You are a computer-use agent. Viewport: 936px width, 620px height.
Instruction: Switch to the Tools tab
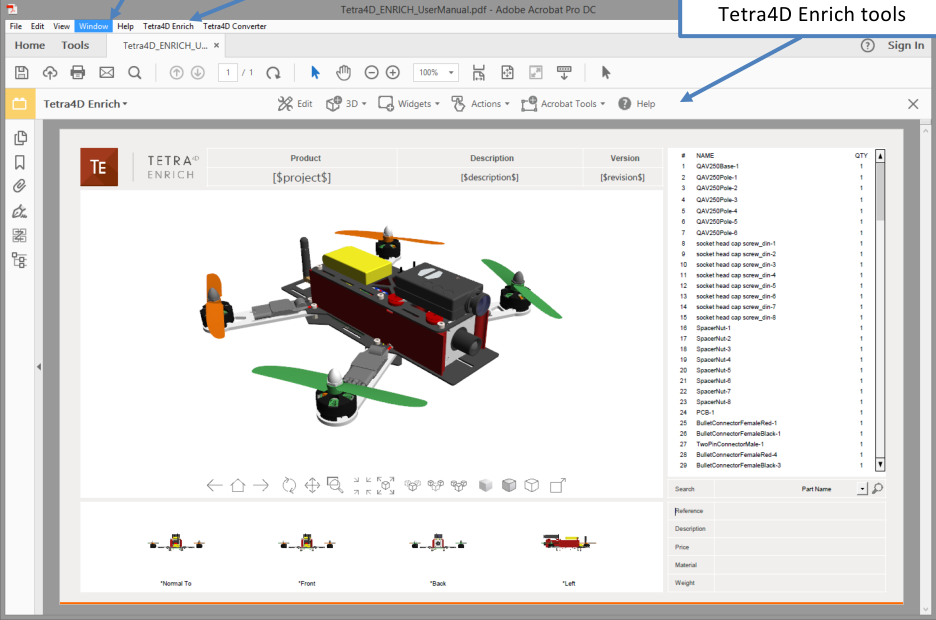(x=75, y=45)
